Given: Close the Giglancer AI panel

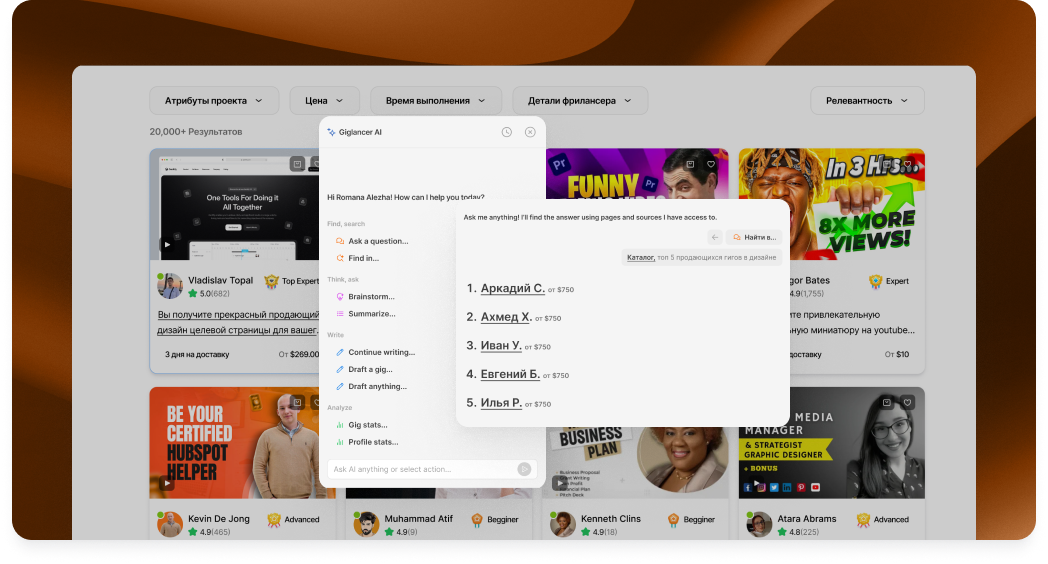Looking at the screenshot, I should pos(530,132).
